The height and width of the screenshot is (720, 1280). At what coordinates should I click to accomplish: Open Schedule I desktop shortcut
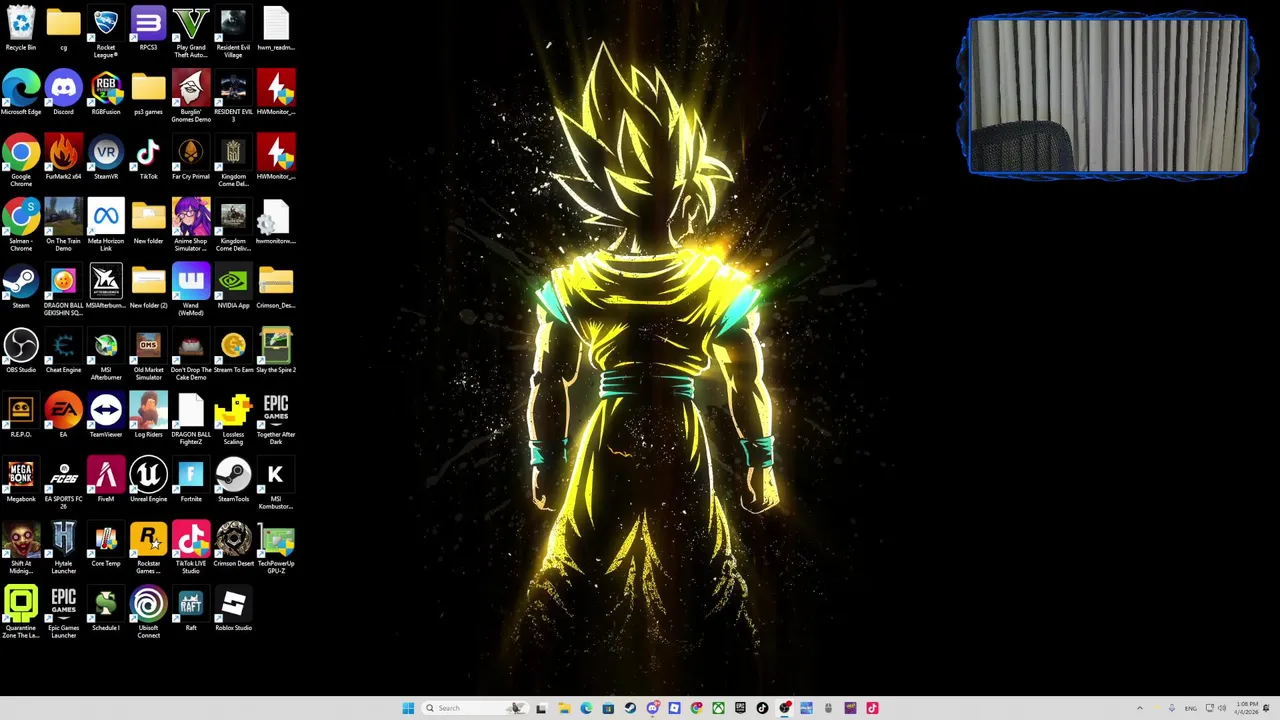tap(106, 609)
